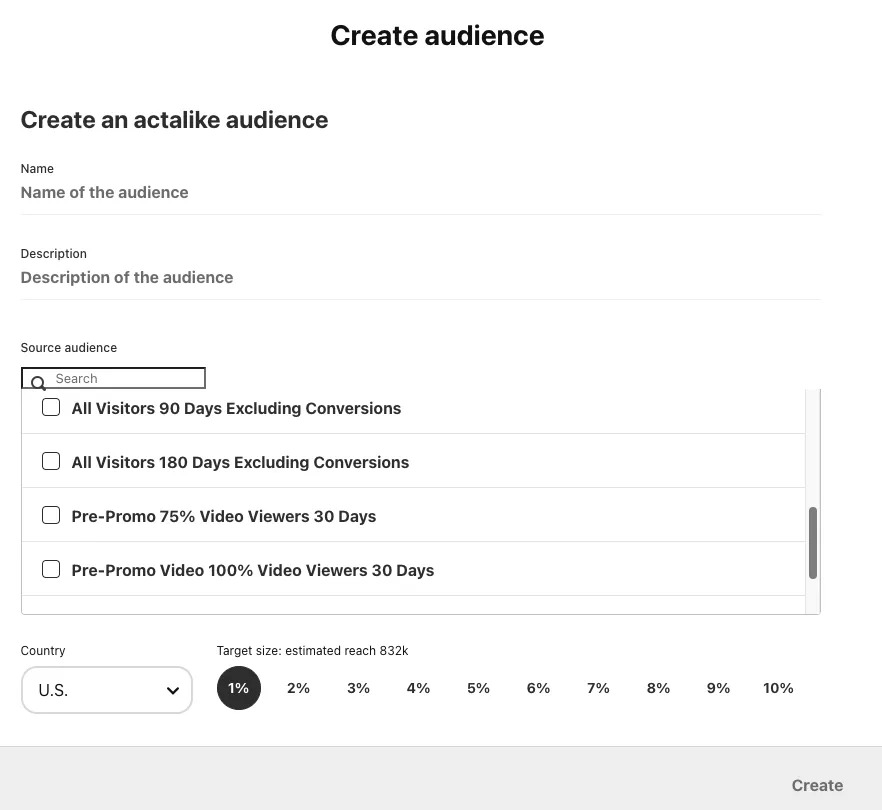
Task: Select 7% as target size
Action: click(x=598, y=689)
